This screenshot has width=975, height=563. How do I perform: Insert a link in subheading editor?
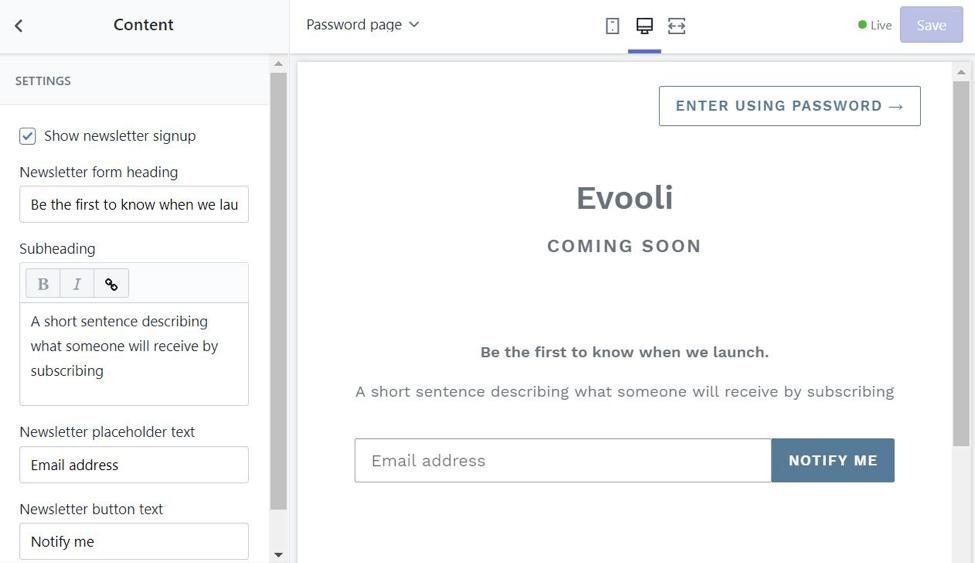[x=111, y=284]
